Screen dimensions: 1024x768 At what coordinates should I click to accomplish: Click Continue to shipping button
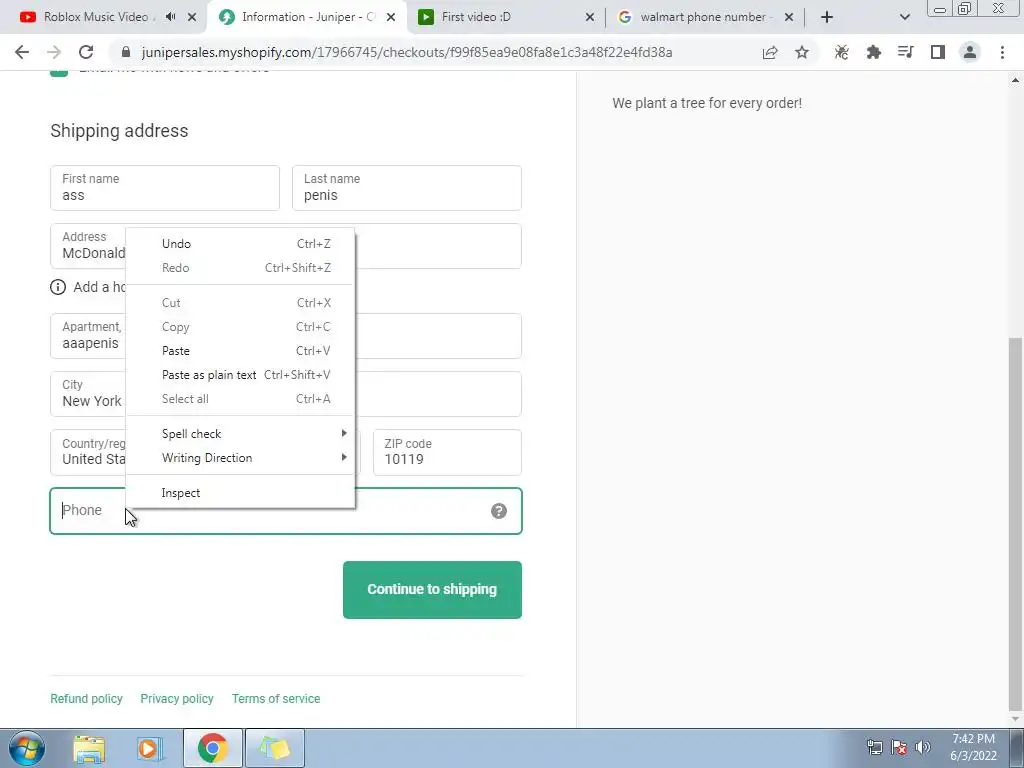pyautogui.click(x=432, y=590)
